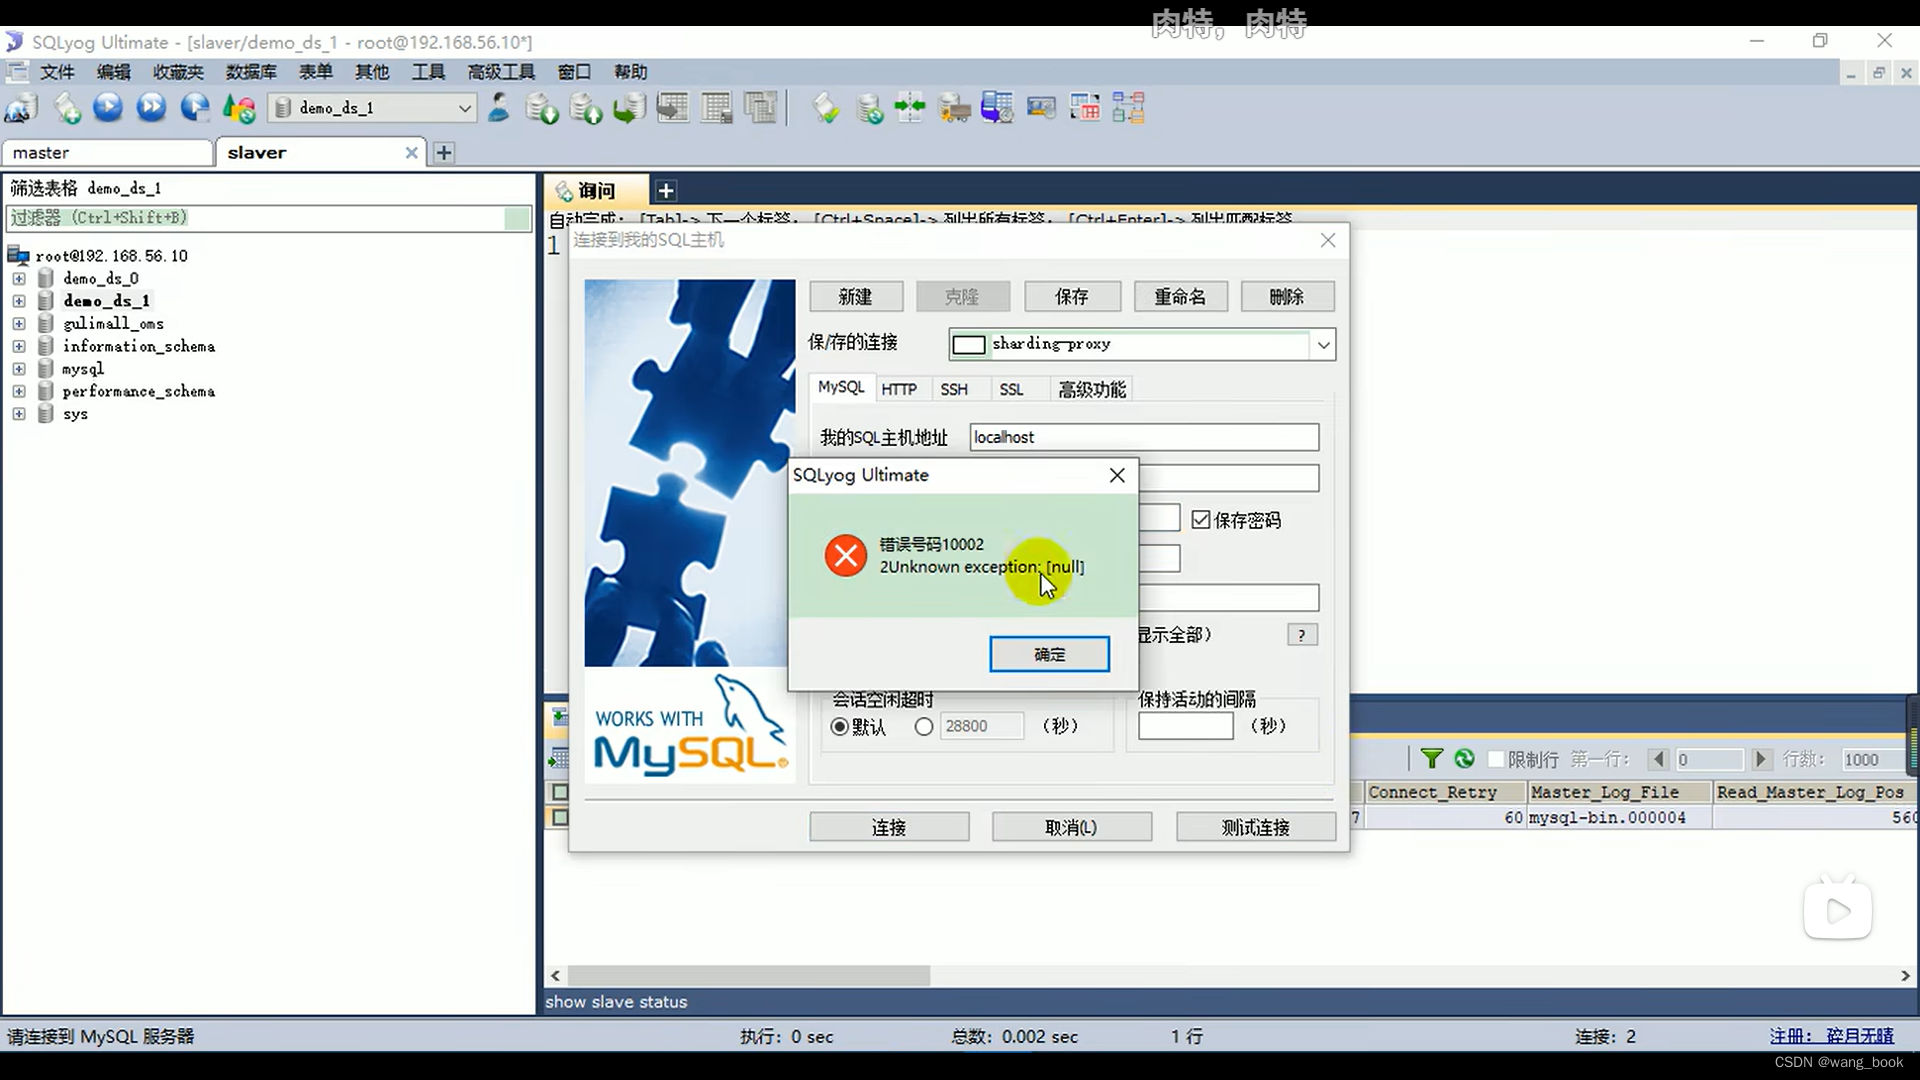Click the table with arrow toolbar icon
Viewport: 1920px width, 1080px height.
coord(673,107)
